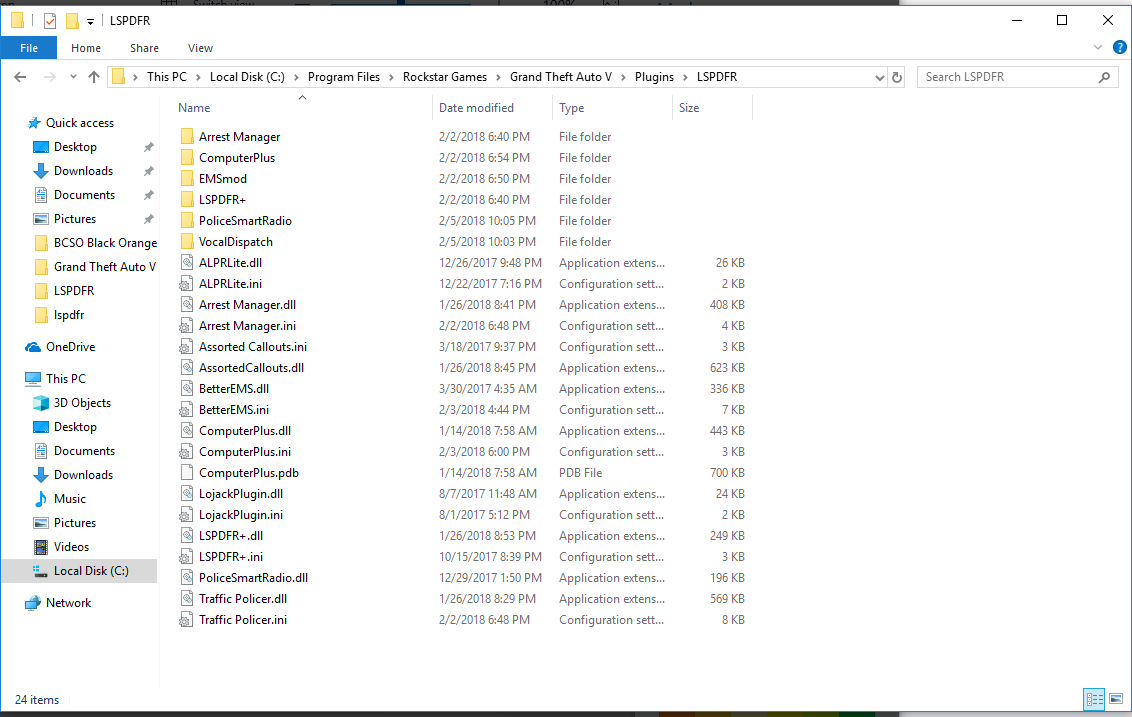Navigate to Rockstar Games in the address bar

point(445,77)
